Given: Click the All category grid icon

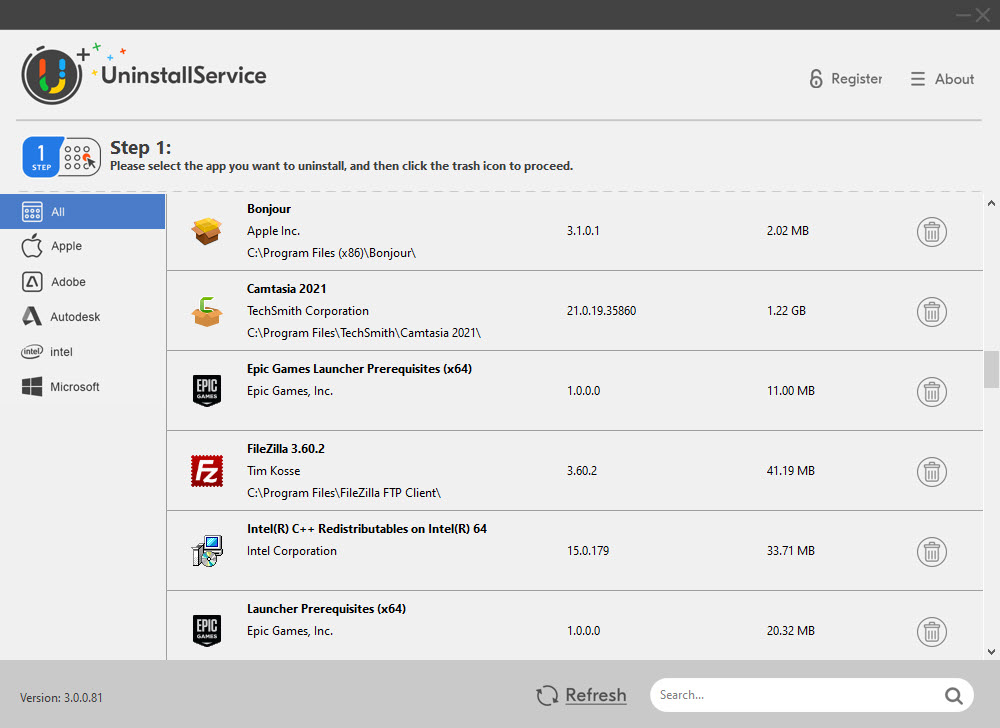Looking at the screenshot, I should tap(32, 212).
